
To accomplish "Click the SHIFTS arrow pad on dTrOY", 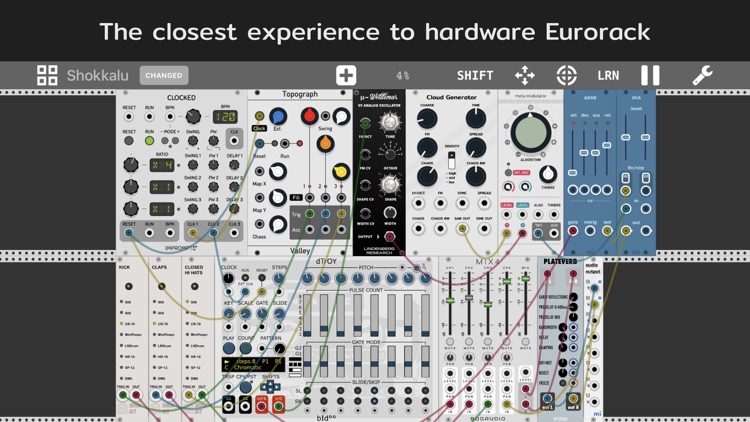I will click(270, 386).
